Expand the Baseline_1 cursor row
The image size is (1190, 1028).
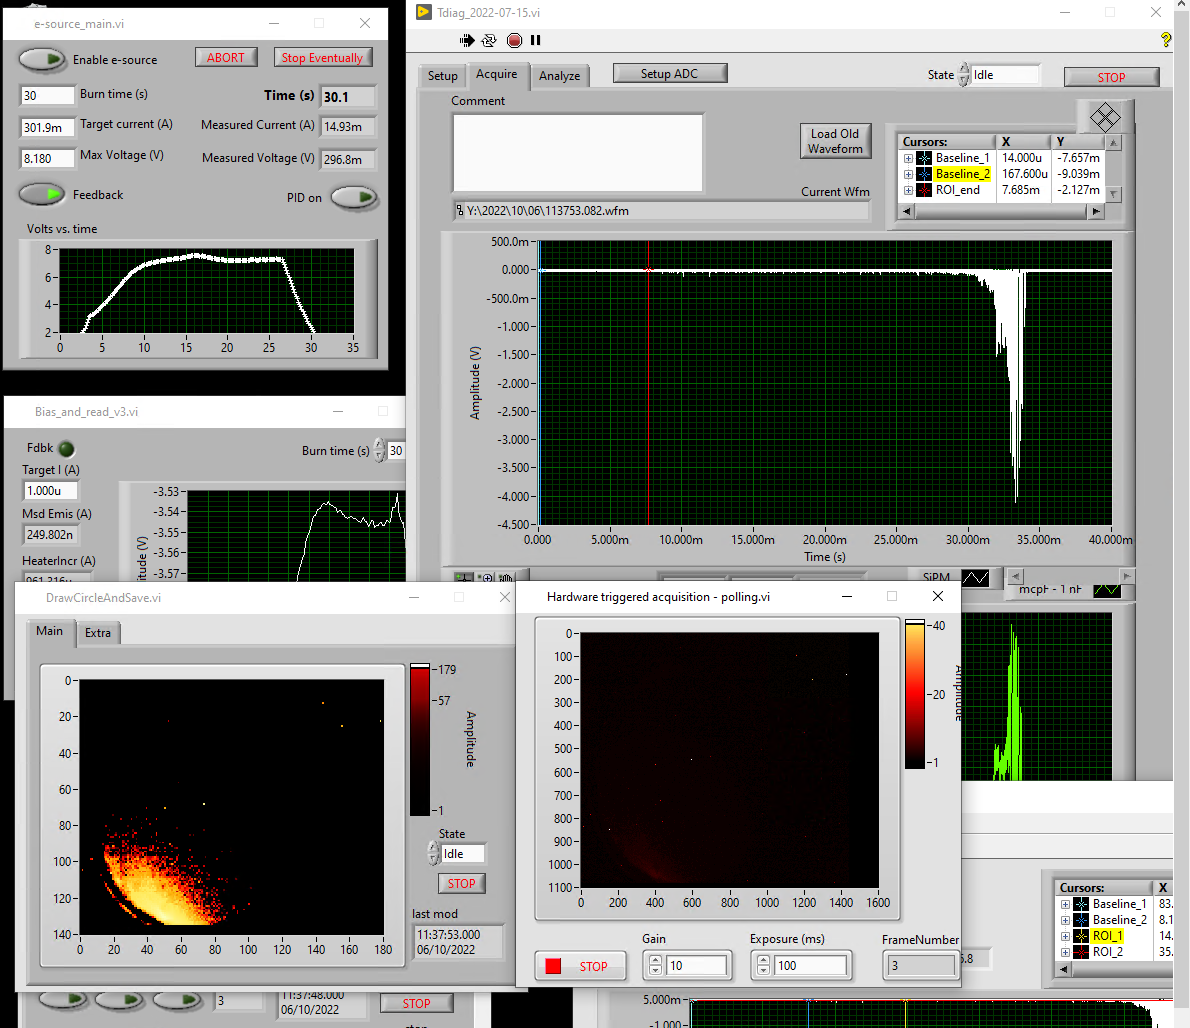tap(908, 158)
